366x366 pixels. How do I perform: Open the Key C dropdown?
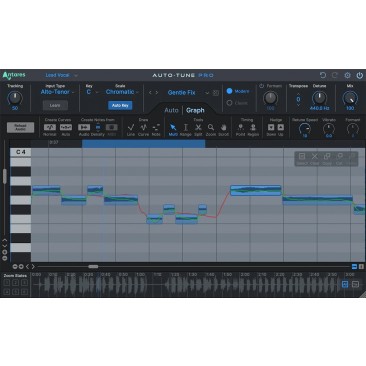click(x=92, y=92)
